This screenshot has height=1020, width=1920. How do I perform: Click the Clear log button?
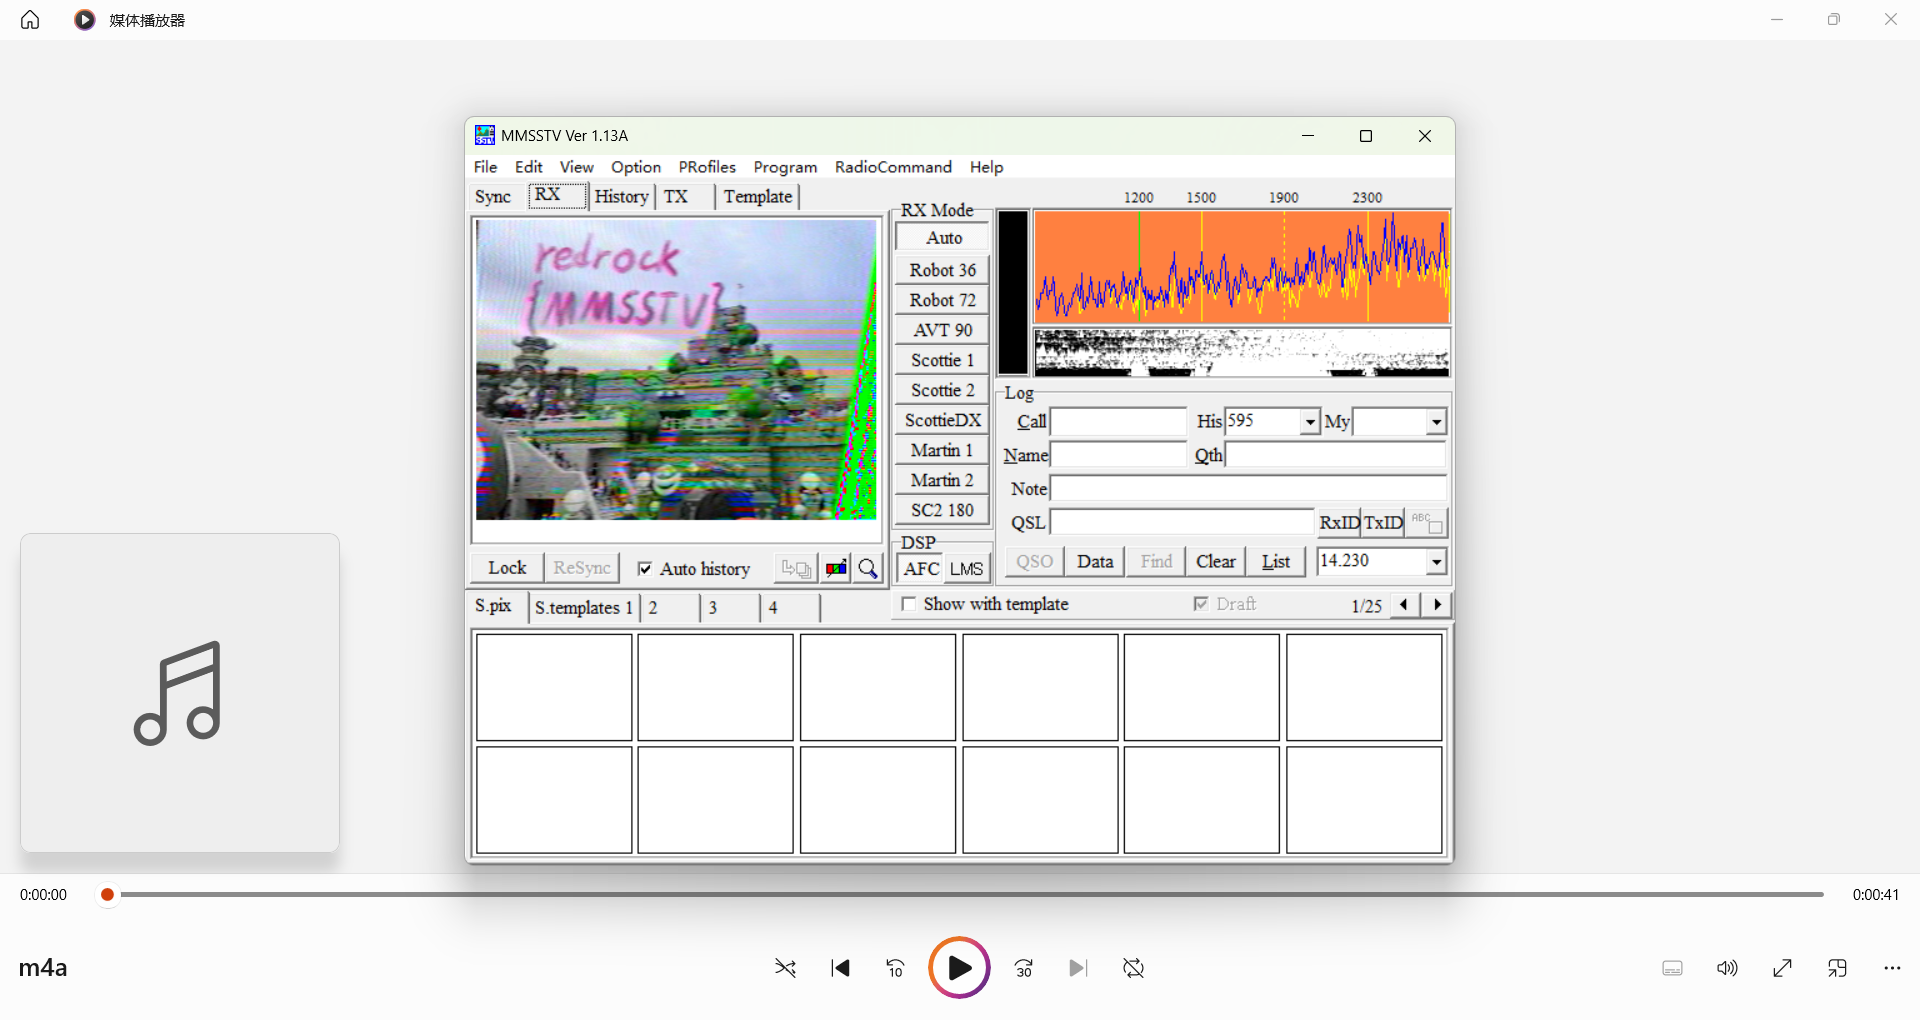pos(1216,562)
